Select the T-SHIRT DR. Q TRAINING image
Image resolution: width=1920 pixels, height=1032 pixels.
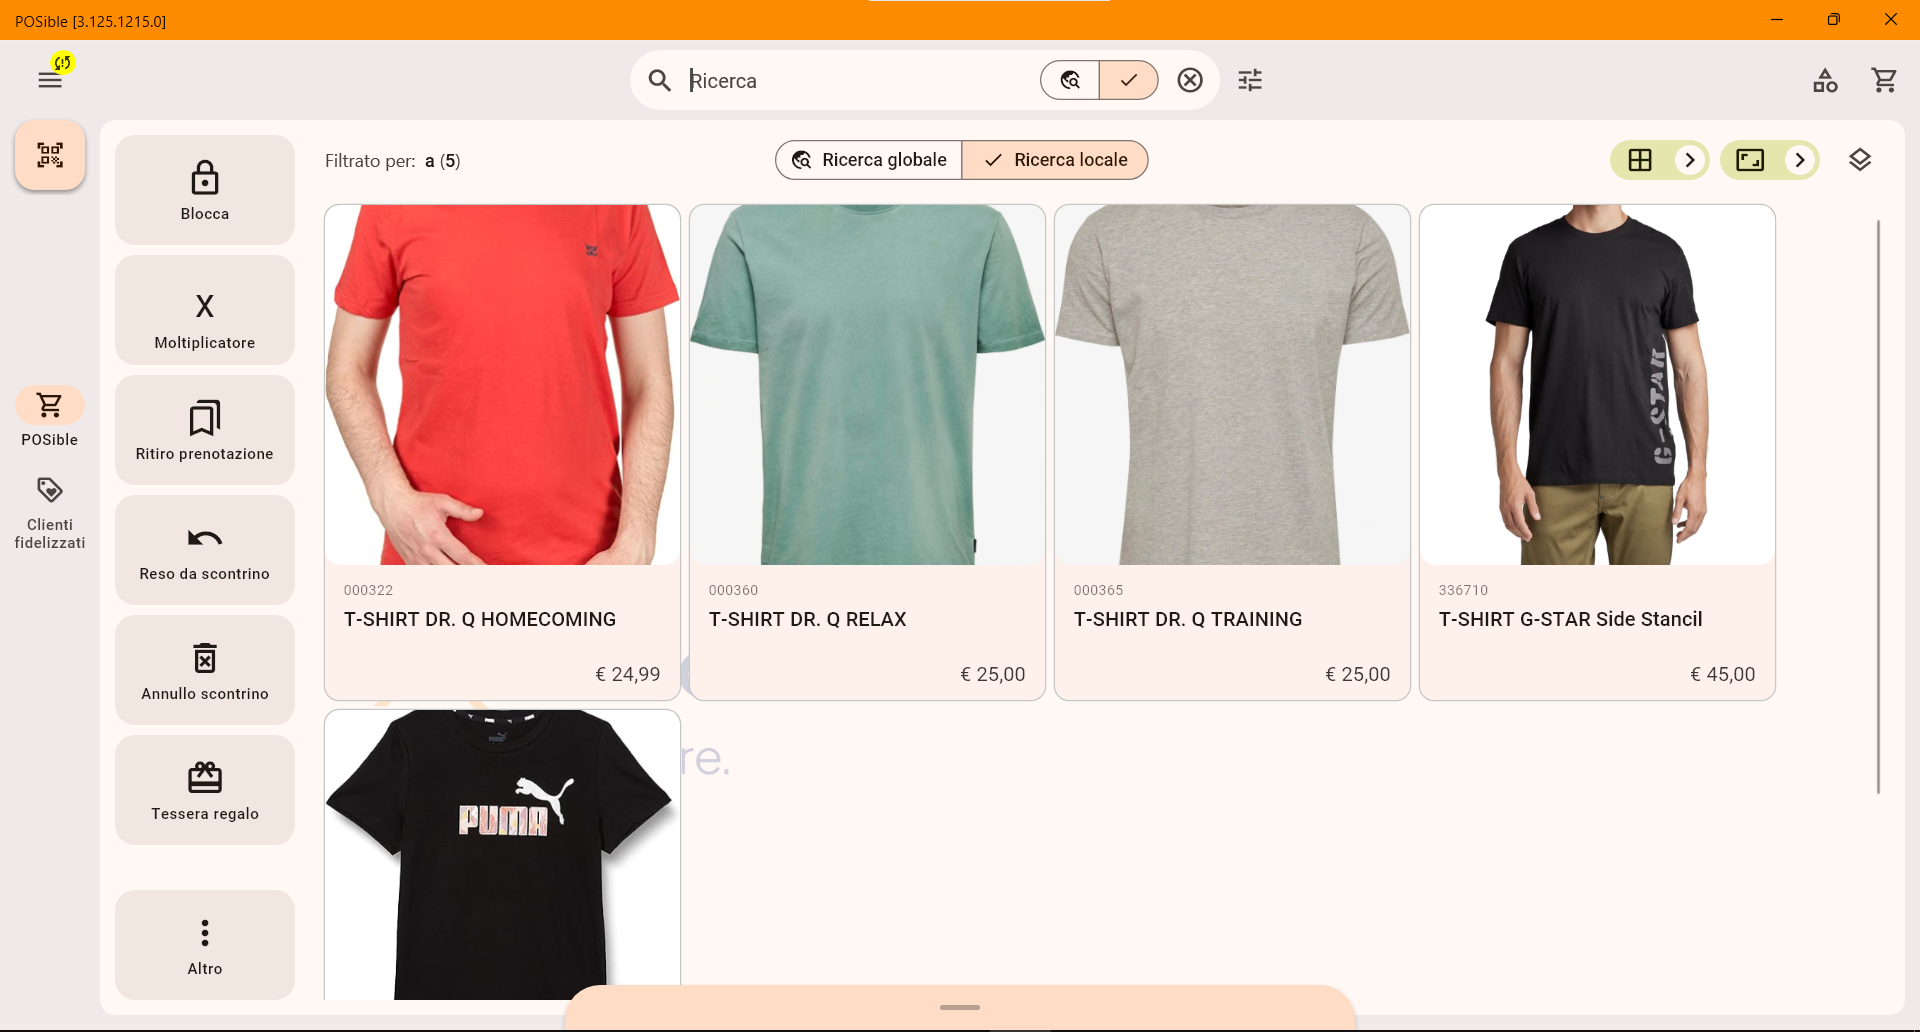(x=1233, y=385)
